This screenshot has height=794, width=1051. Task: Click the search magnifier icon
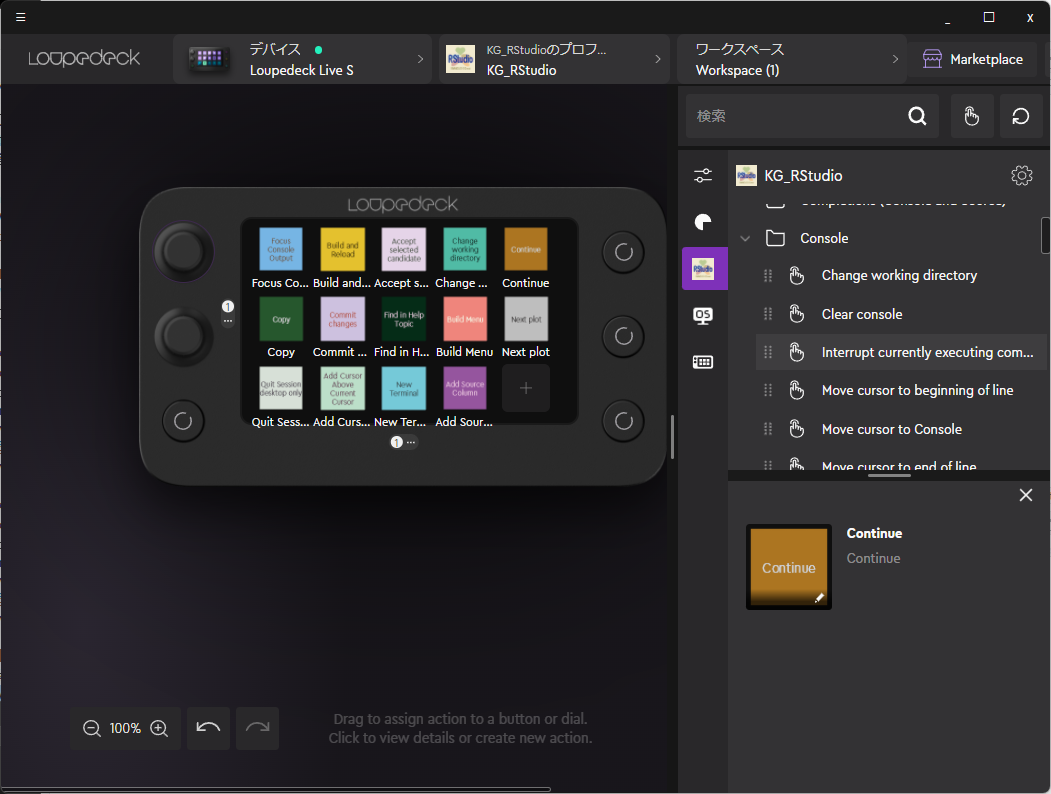917,117
